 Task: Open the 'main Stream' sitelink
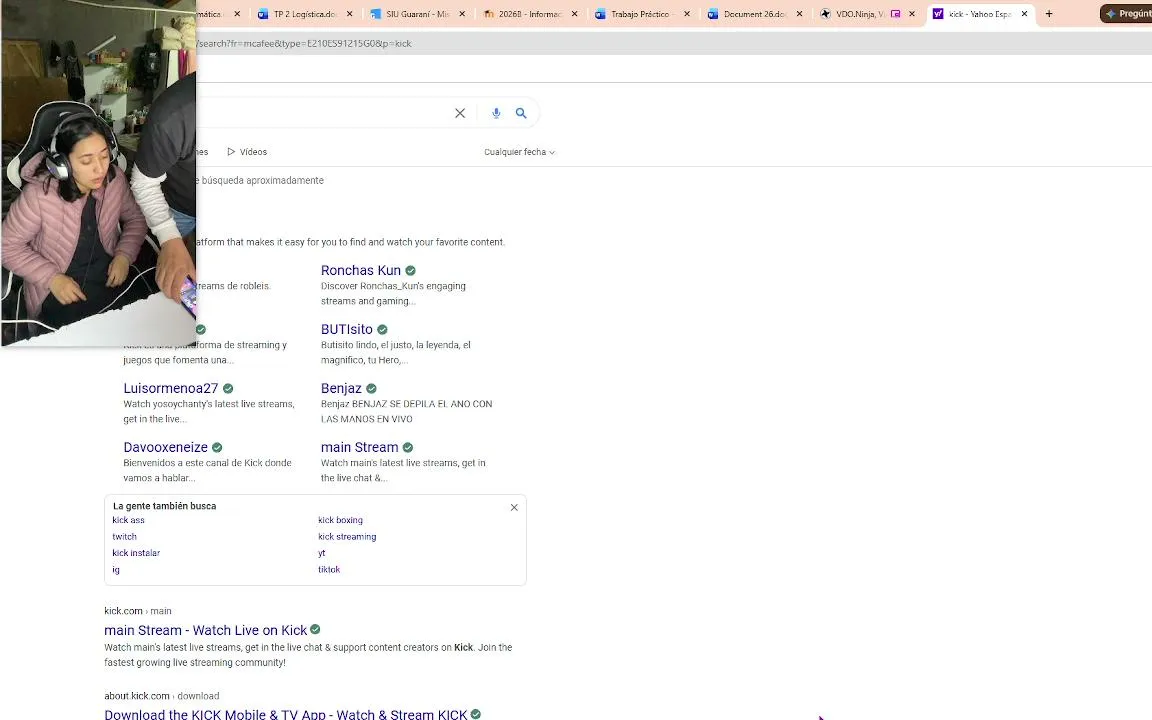[x=359, y=447]
